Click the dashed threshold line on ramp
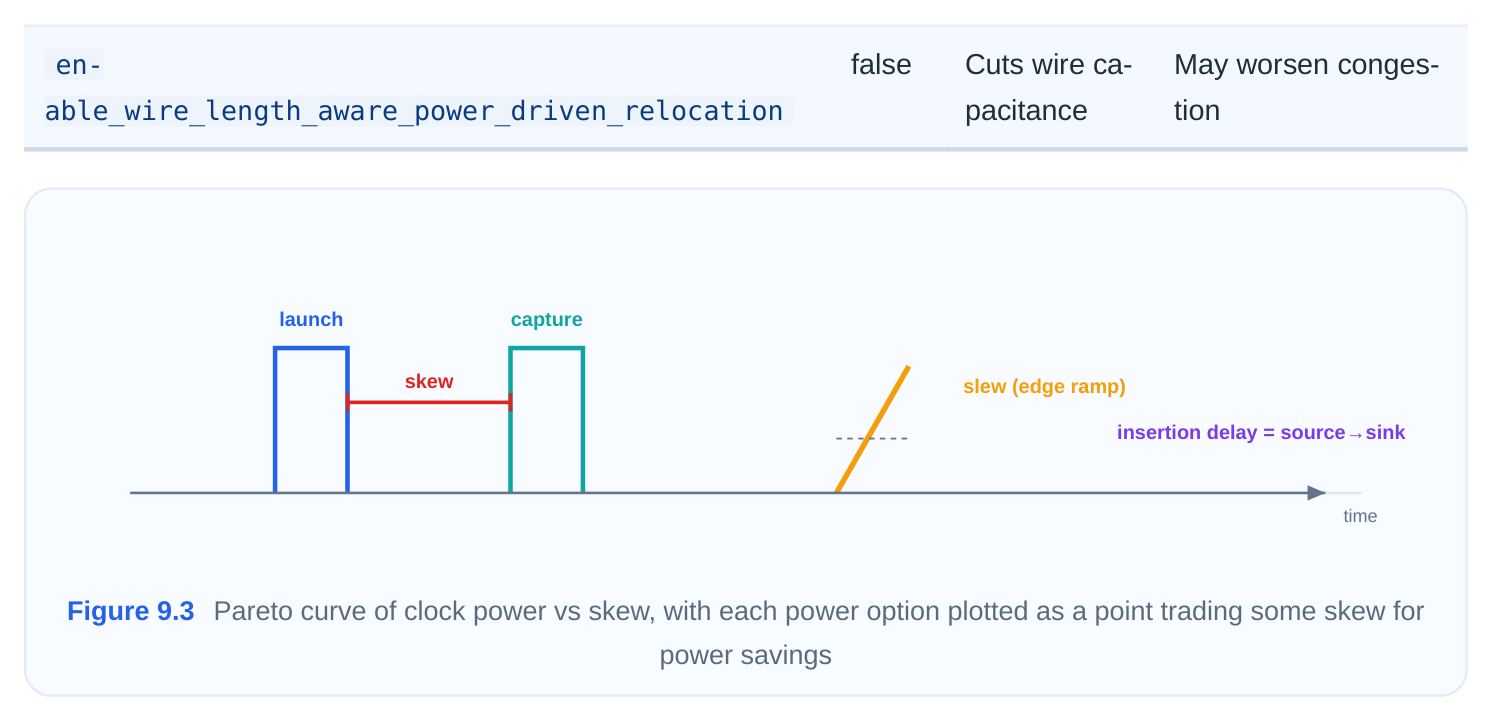The width and height of the screenshot is (1494, 723). coord(872,439)
